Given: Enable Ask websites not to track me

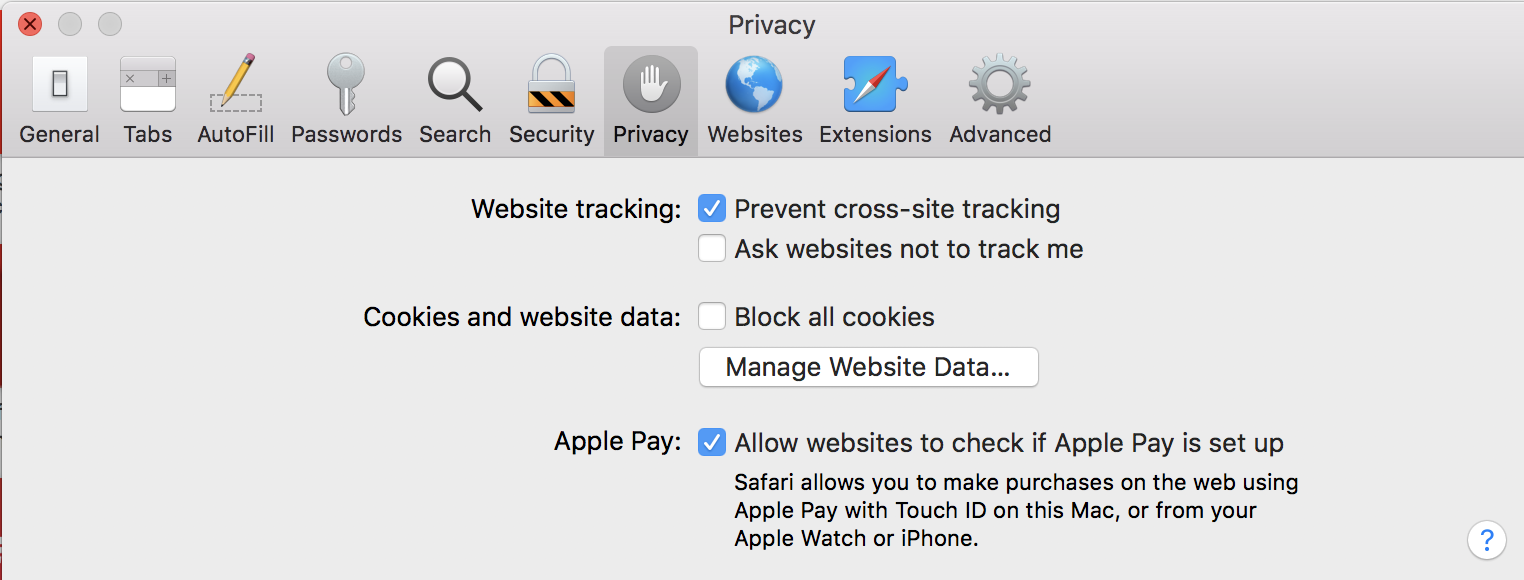Looking at the screenshot, I should (x=712, y=249).
